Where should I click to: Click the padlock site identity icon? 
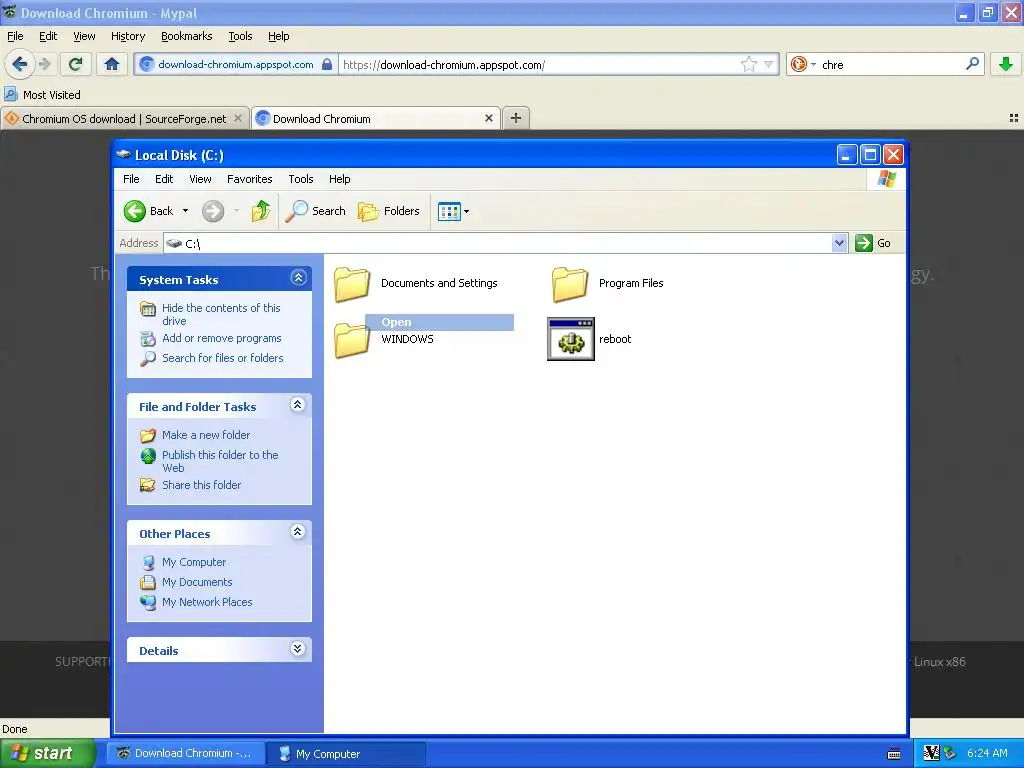coord(327,64)
